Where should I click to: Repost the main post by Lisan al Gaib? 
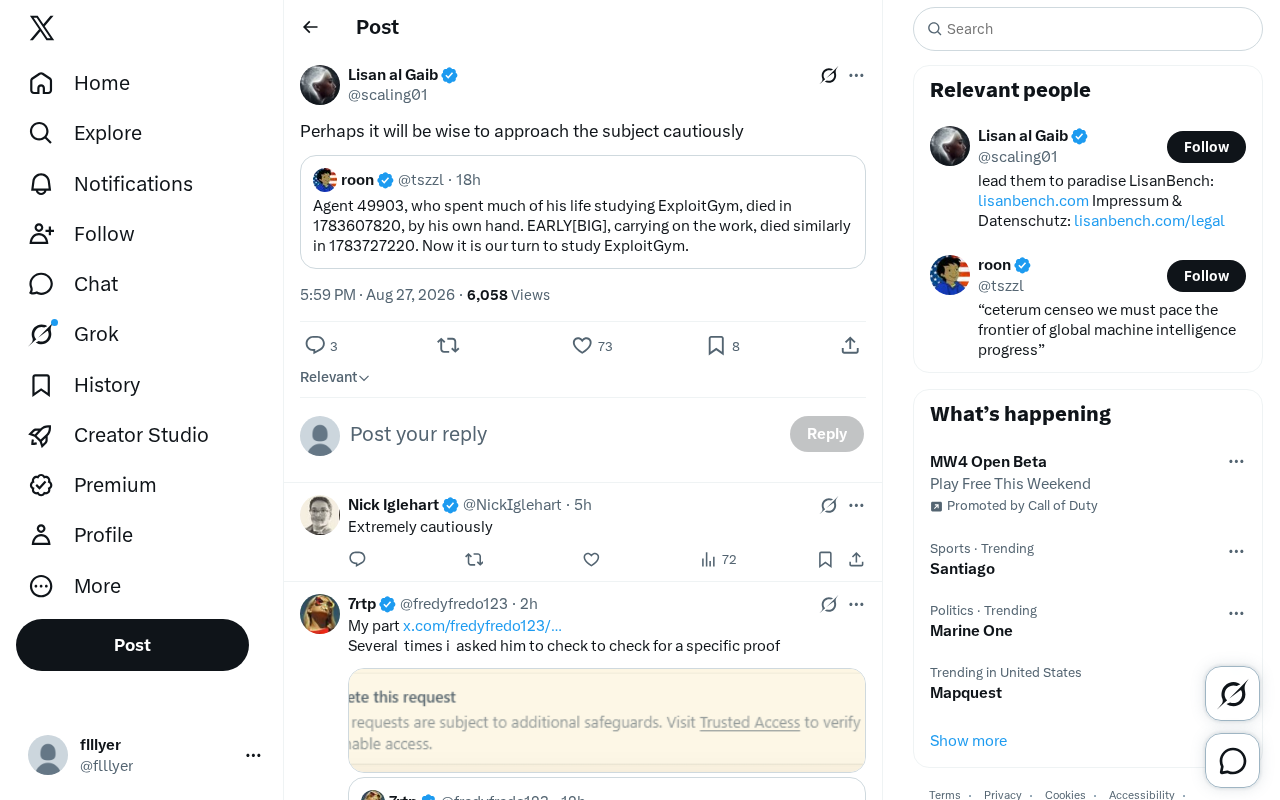pos(448,345)
